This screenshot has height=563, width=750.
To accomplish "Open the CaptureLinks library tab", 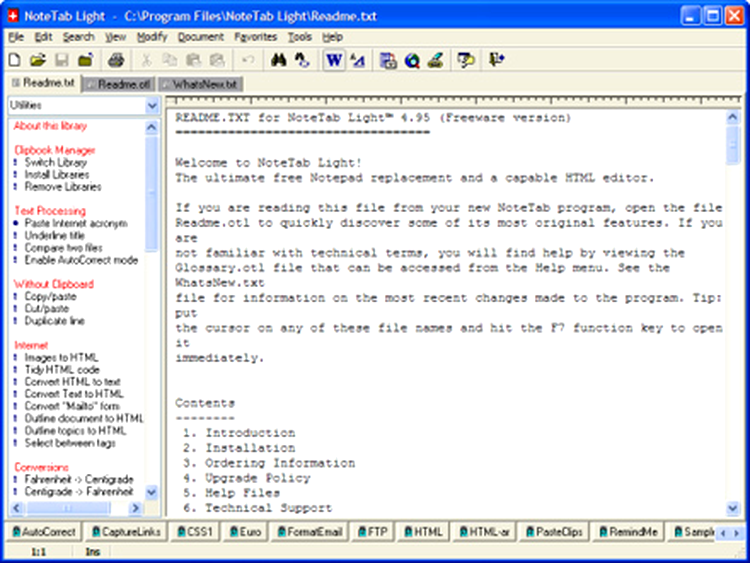I will pyautogui.click(x=126, y=532).
